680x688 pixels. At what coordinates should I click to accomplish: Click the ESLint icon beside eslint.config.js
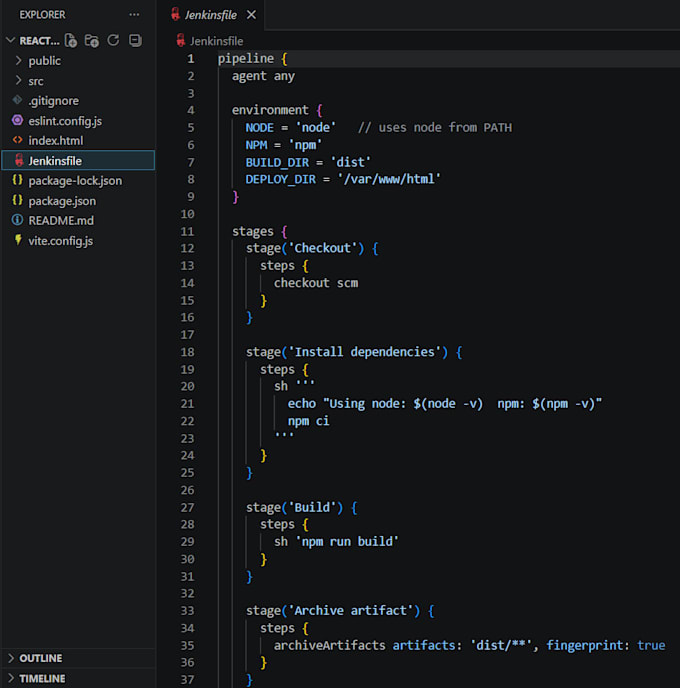pyautogui.click(x=18, y=120)
